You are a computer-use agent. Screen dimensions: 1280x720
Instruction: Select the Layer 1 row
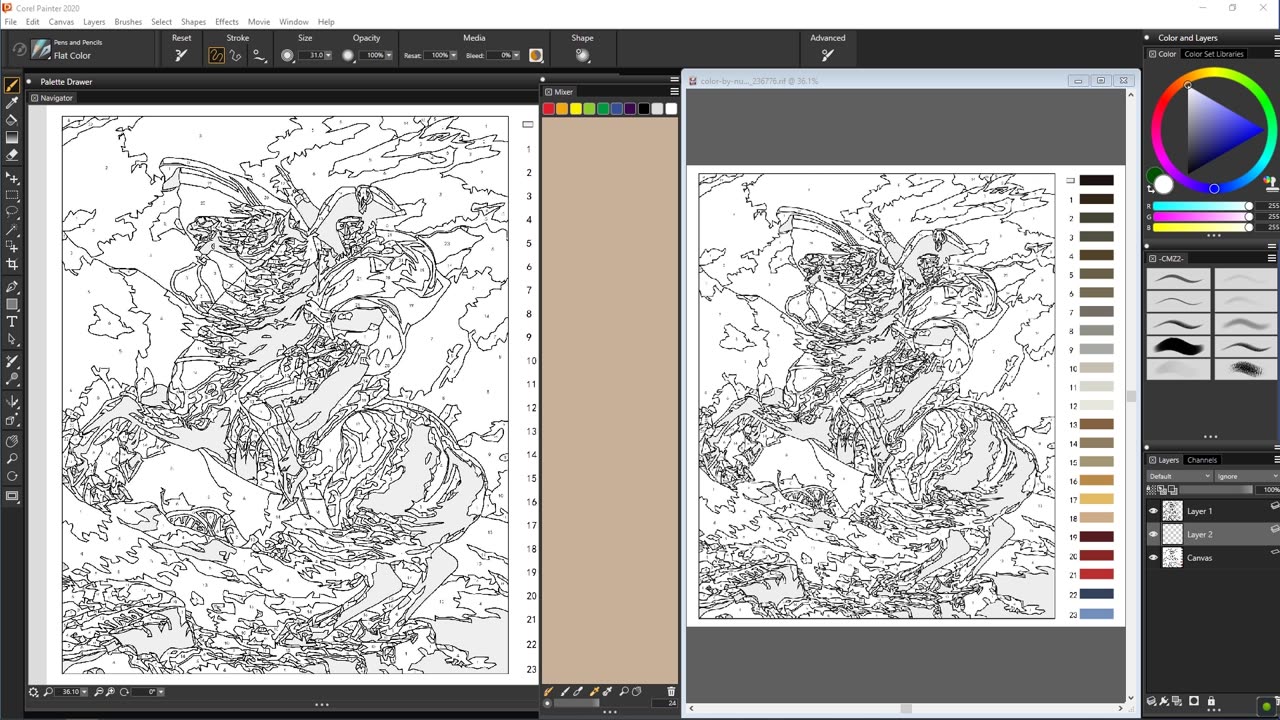[x=1212, y=511]
